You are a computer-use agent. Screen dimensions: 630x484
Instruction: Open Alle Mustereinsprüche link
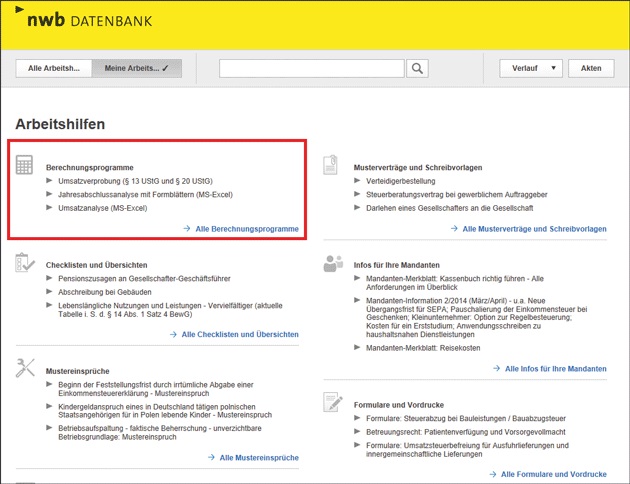[x=252, y=457]
